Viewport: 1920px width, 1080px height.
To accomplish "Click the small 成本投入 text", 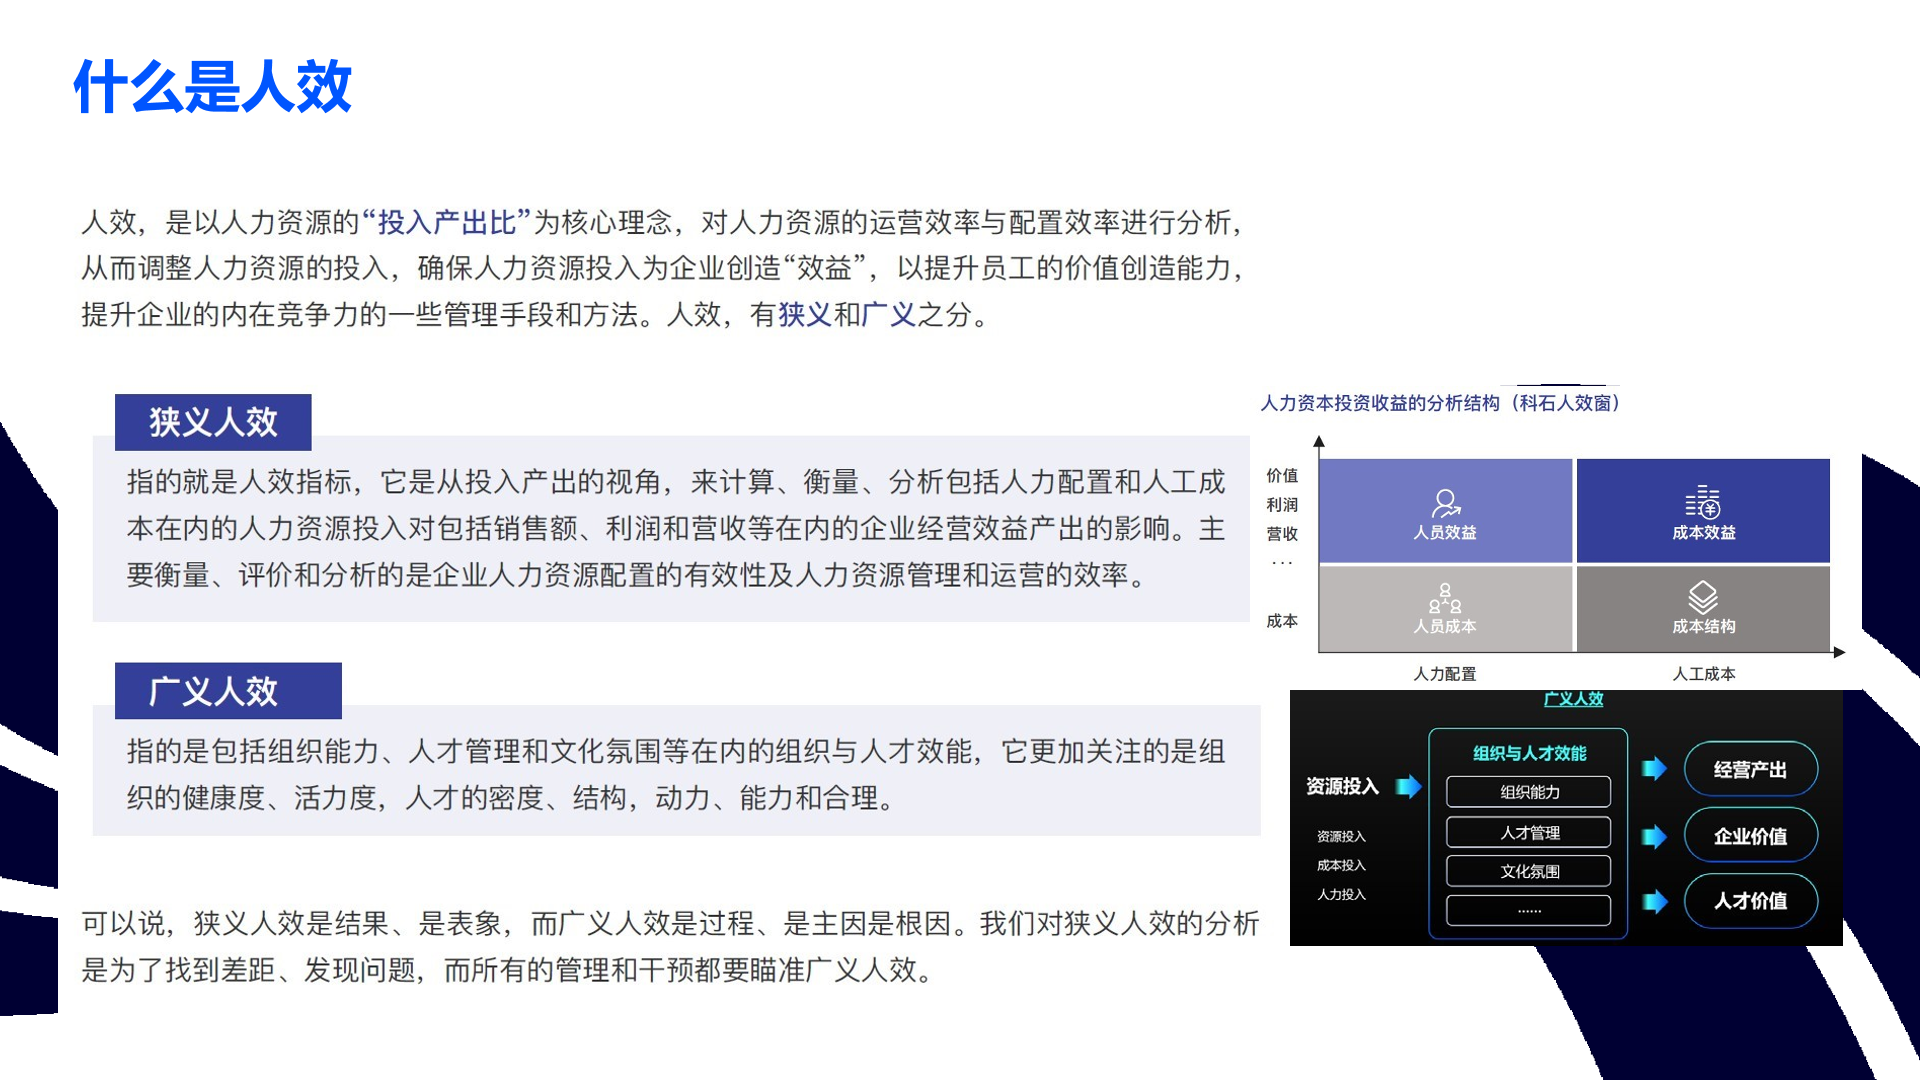I will tap(1341, 865).
